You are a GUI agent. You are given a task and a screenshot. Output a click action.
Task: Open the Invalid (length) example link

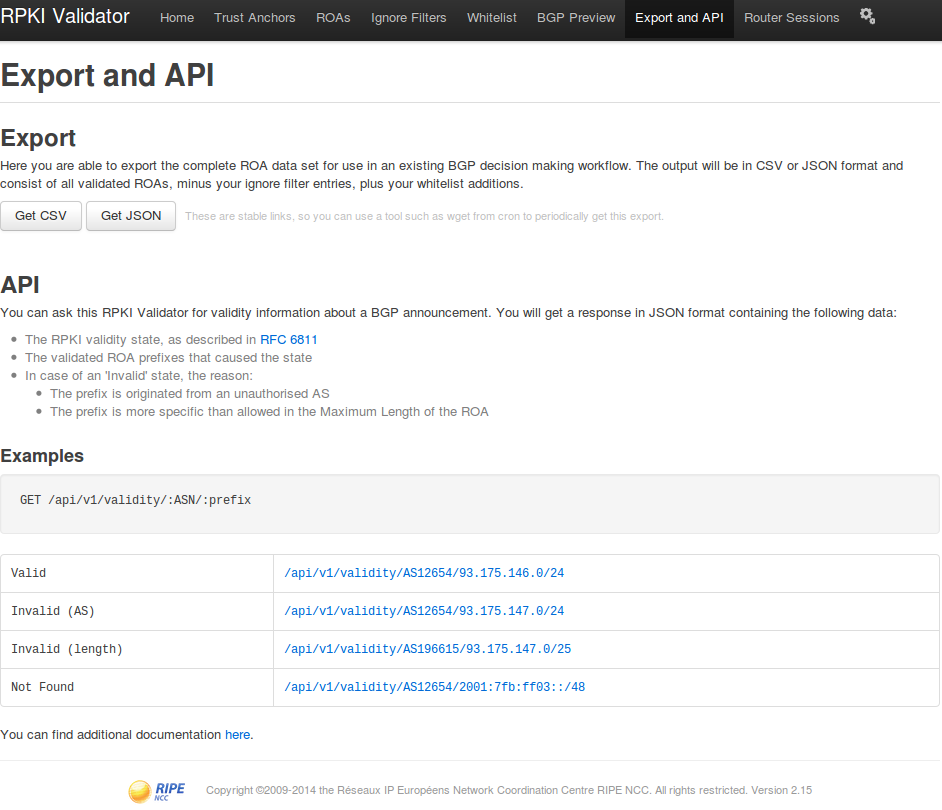click(428, 649)
